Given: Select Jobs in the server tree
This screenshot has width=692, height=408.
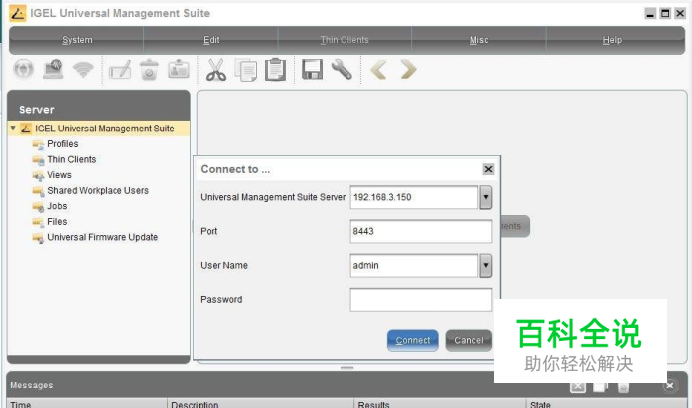Looking at the screenshot, I should coord(57,206).
